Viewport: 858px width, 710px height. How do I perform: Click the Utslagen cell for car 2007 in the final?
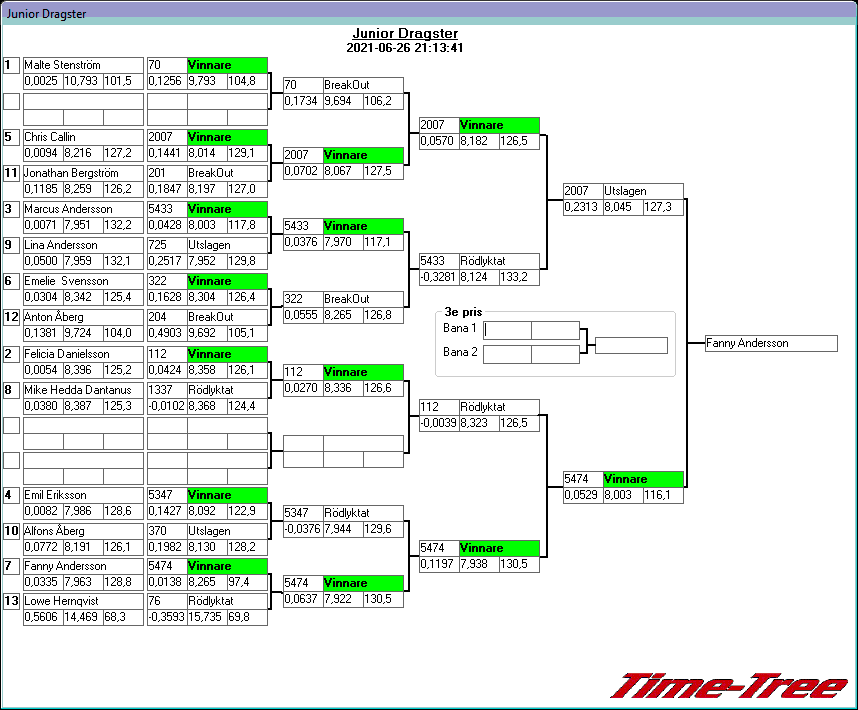[x=642, y=191]
